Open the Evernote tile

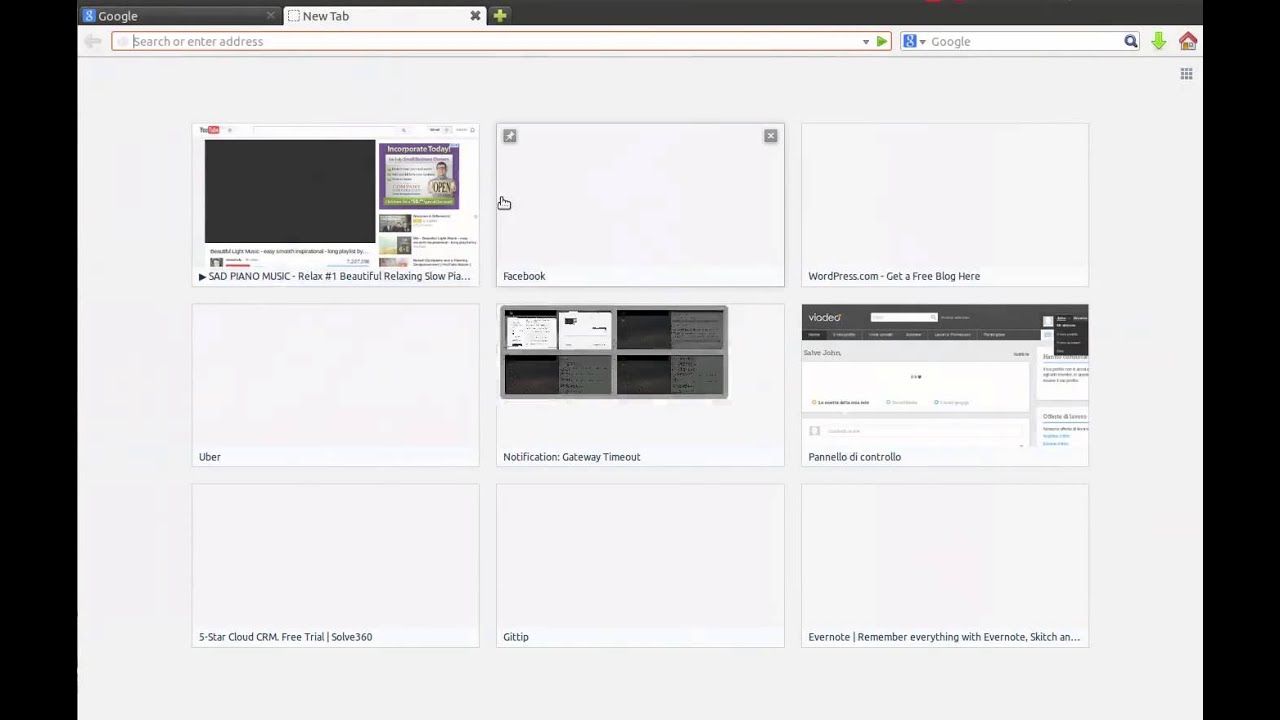click(944, 565)
